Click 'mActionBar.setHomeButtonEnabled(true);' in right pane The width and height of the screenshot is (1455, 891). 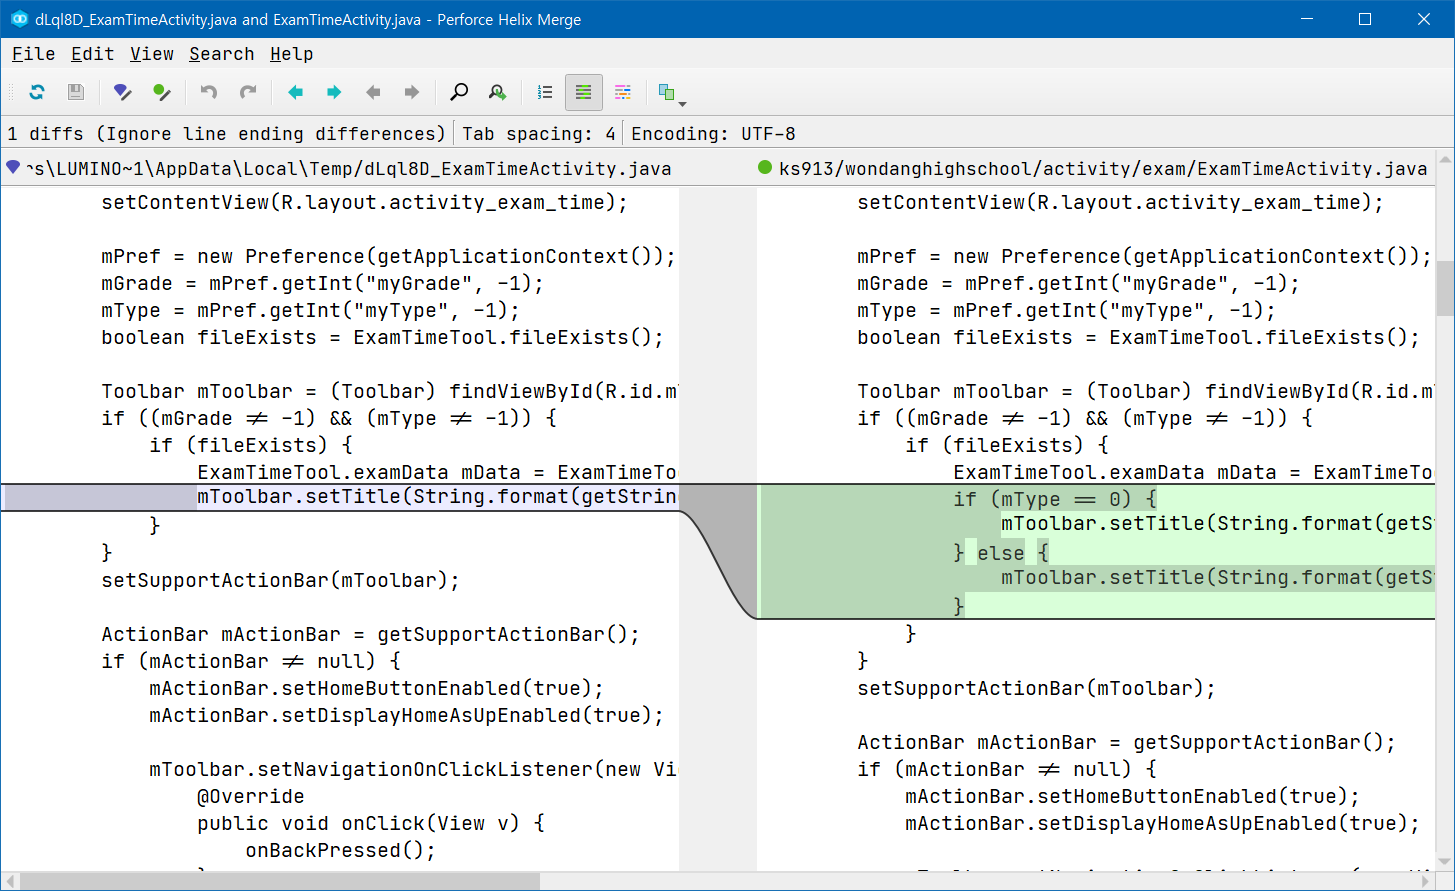coord(1133,796)
